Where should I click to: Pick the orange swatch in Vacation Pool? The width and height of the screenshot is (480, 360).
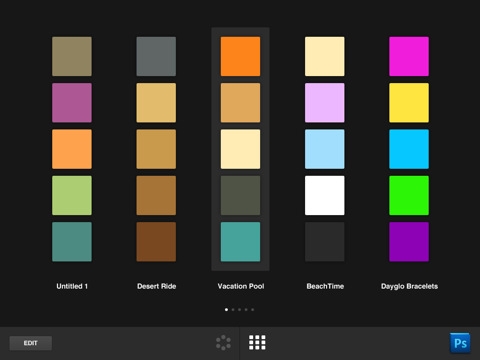tap(240, 56)
